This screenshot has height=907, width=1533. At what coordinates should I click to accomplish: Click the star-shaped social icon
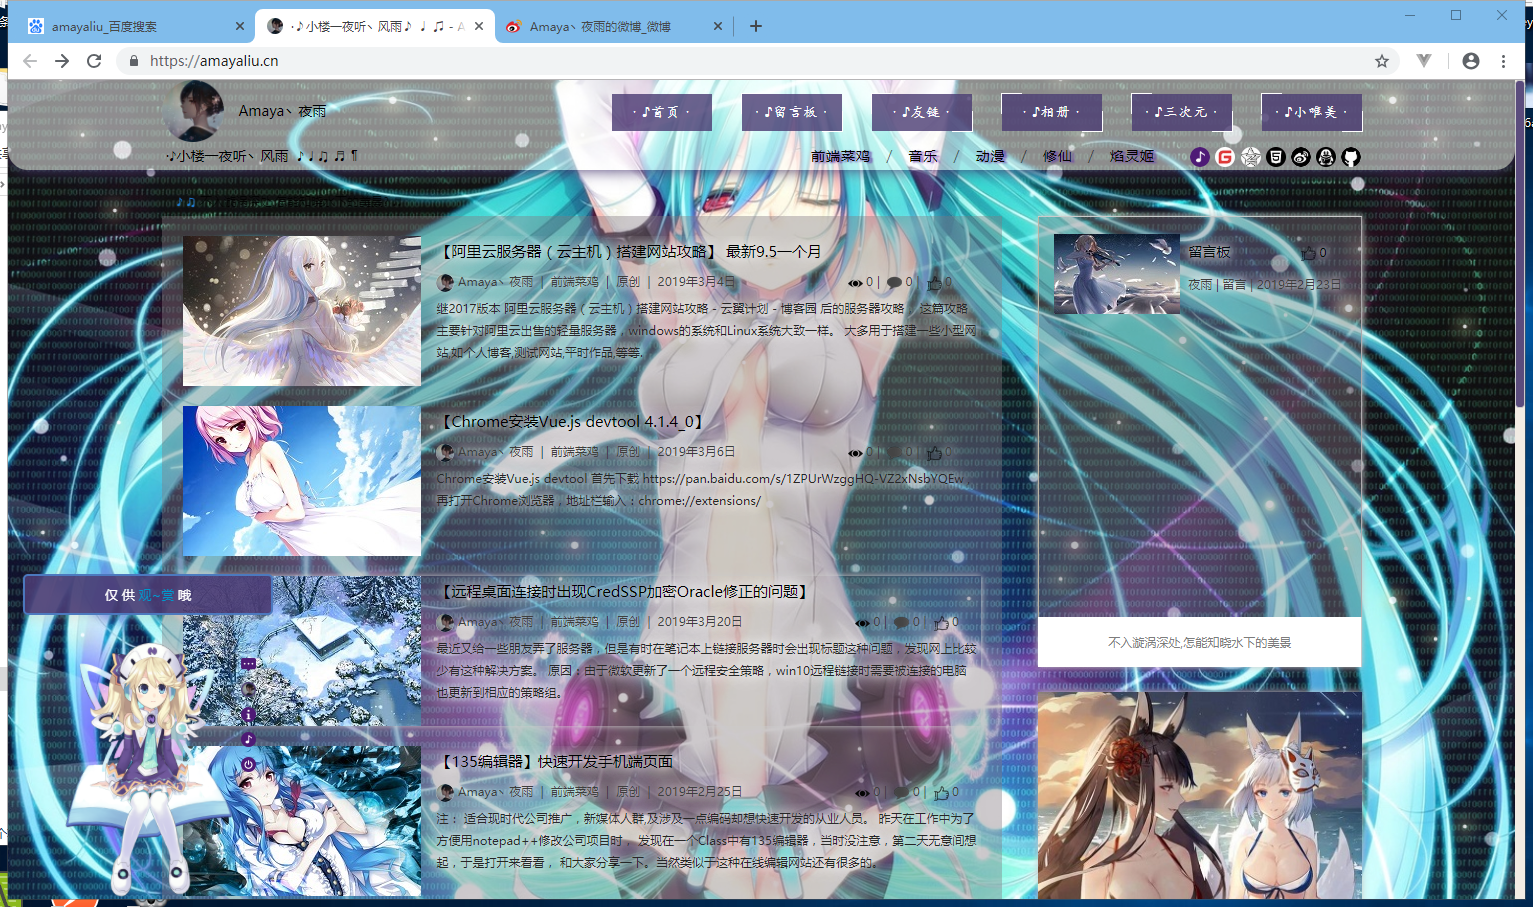click(x=1251, y=157)
